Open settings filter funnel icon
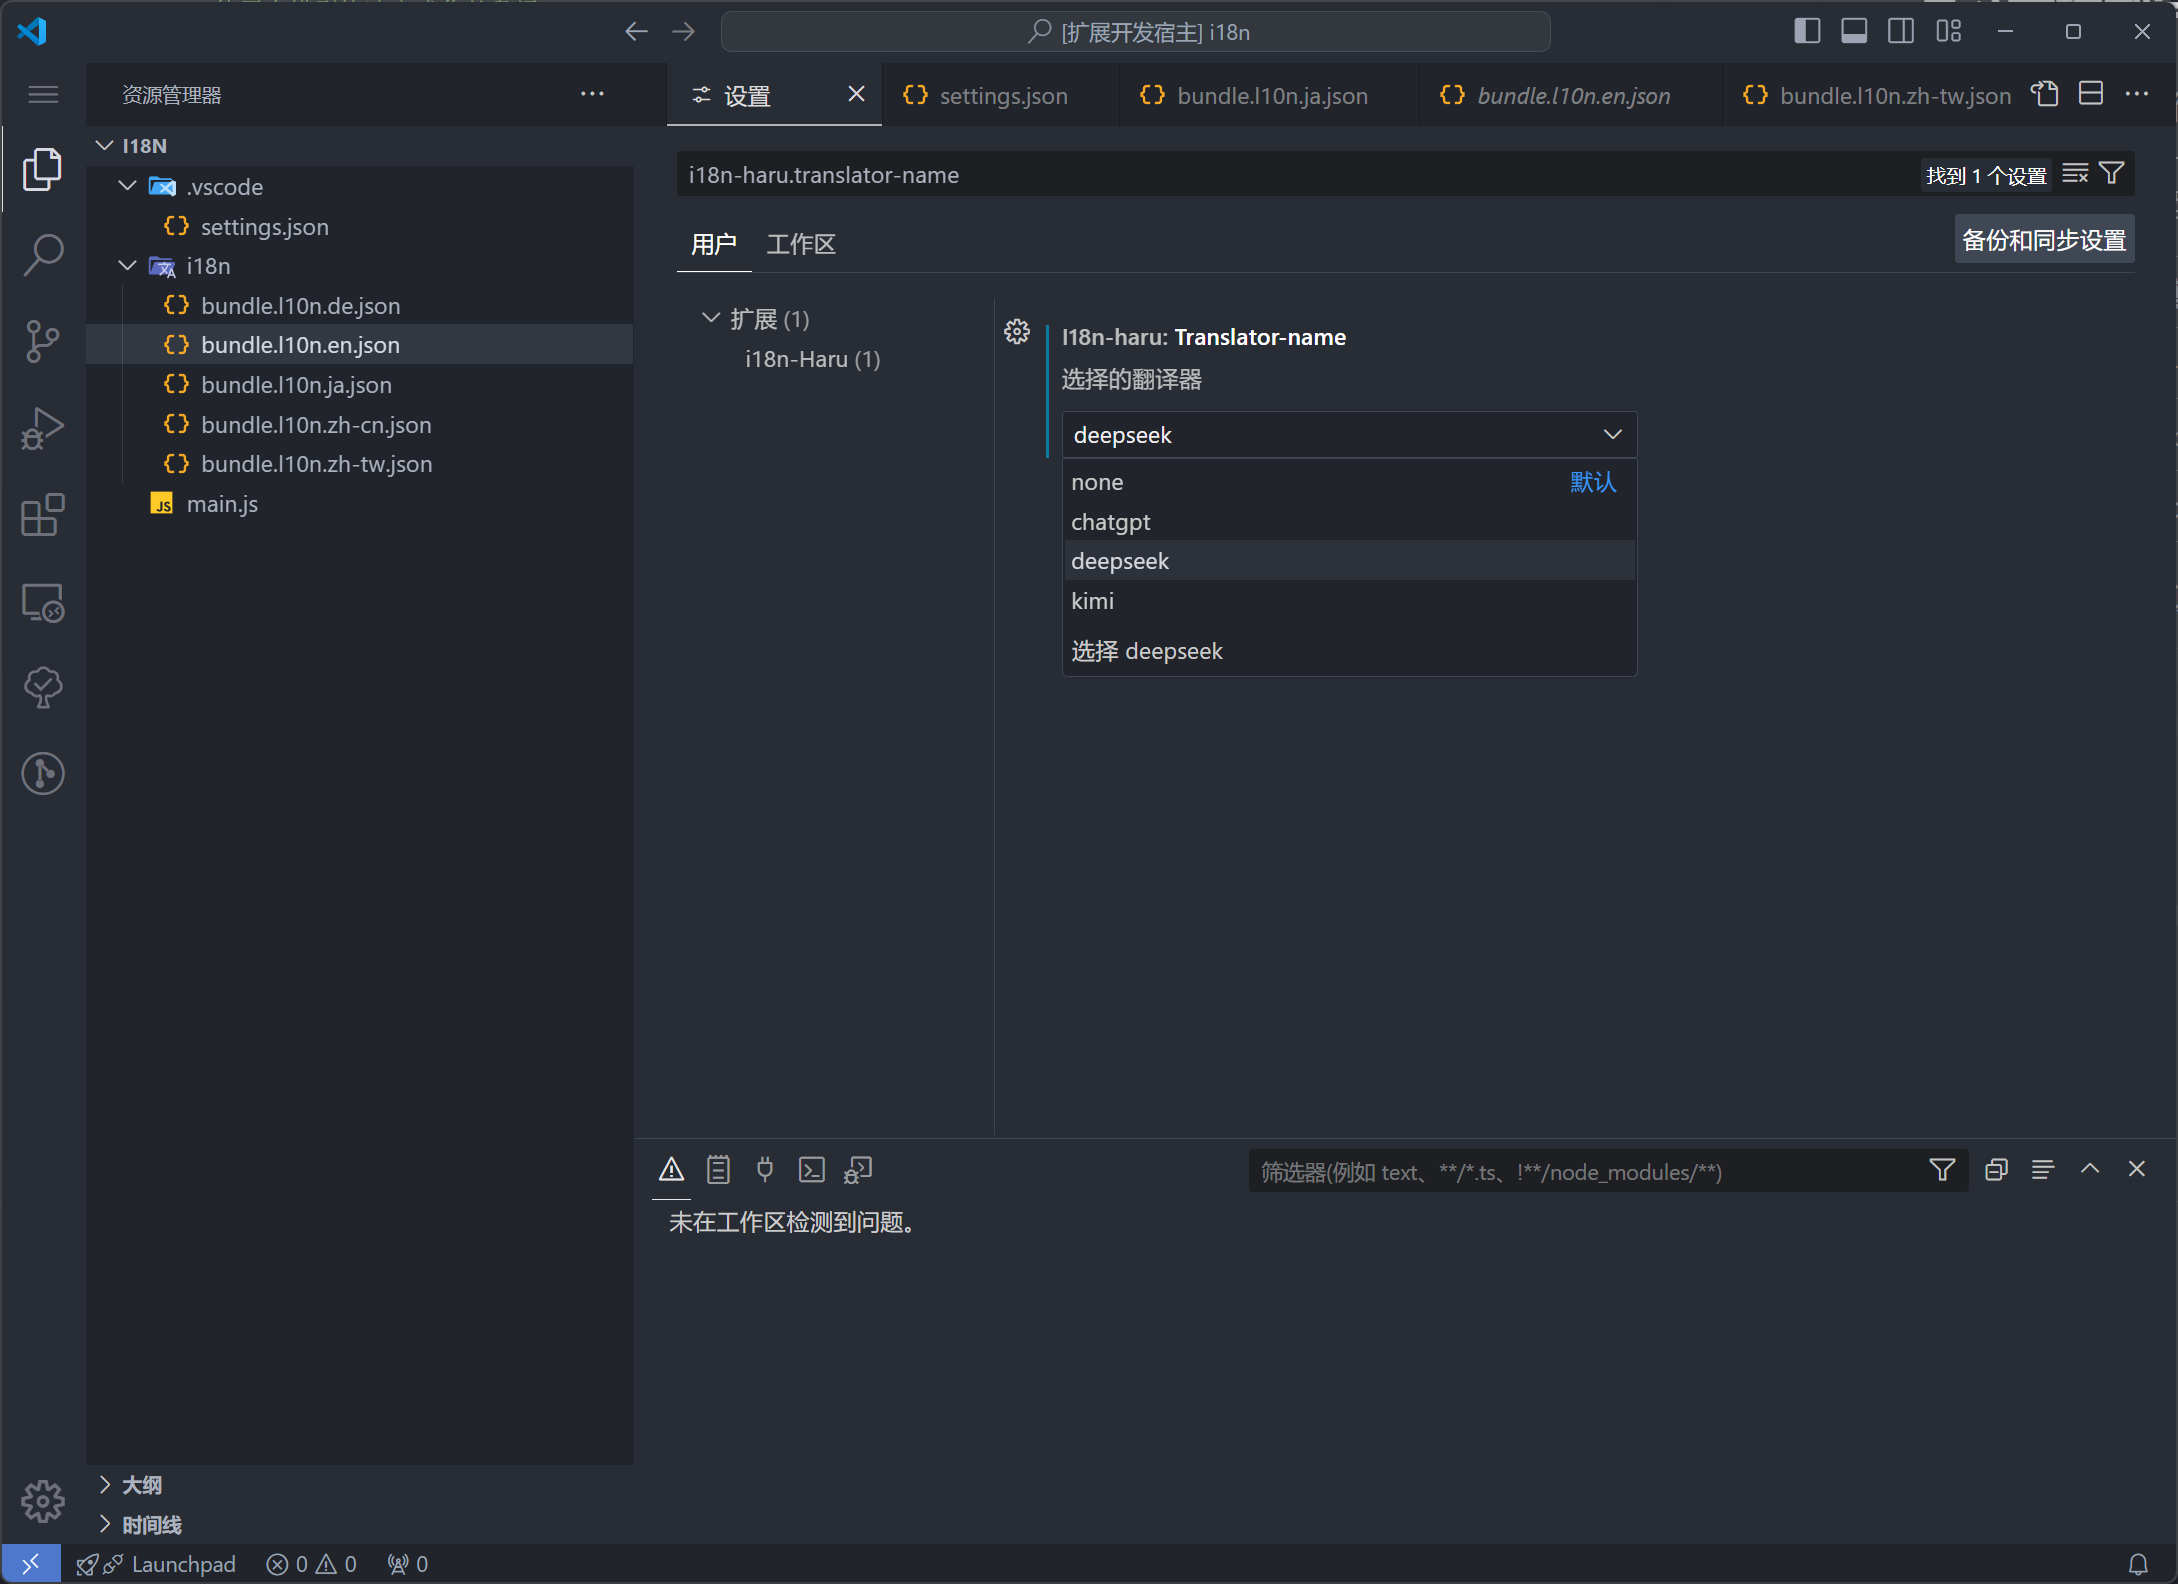2178x1584 pixels. click(2111, 174)
